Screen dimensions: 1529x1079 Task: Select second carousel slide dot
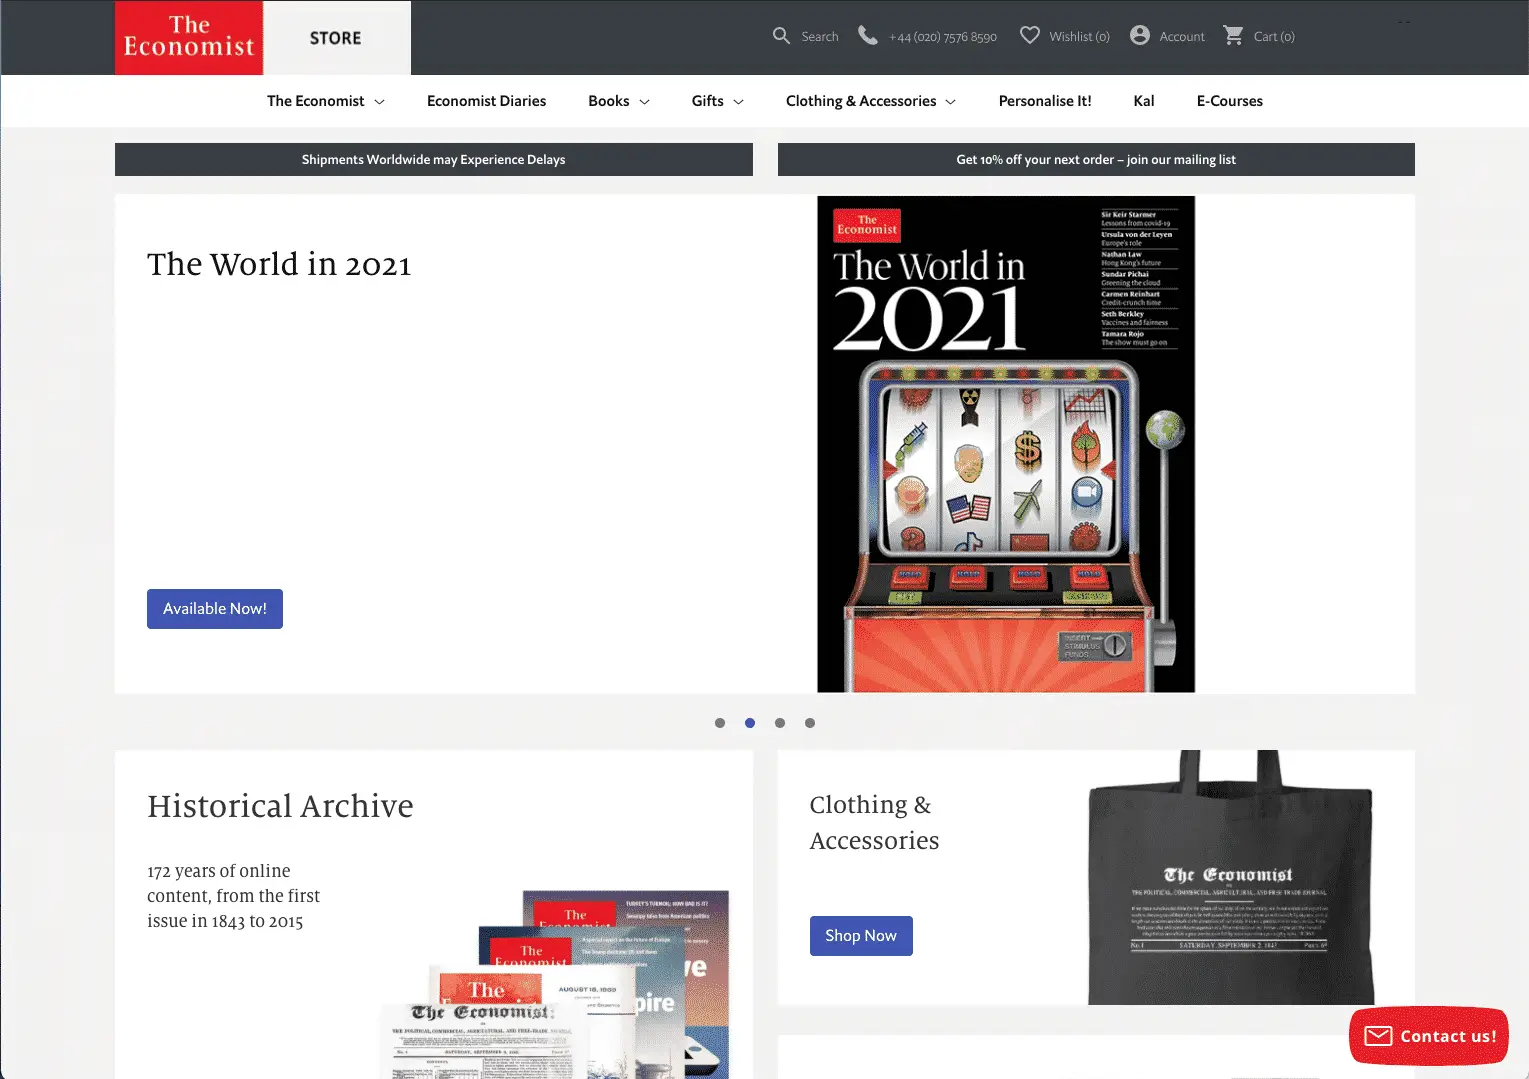(750, 723)
